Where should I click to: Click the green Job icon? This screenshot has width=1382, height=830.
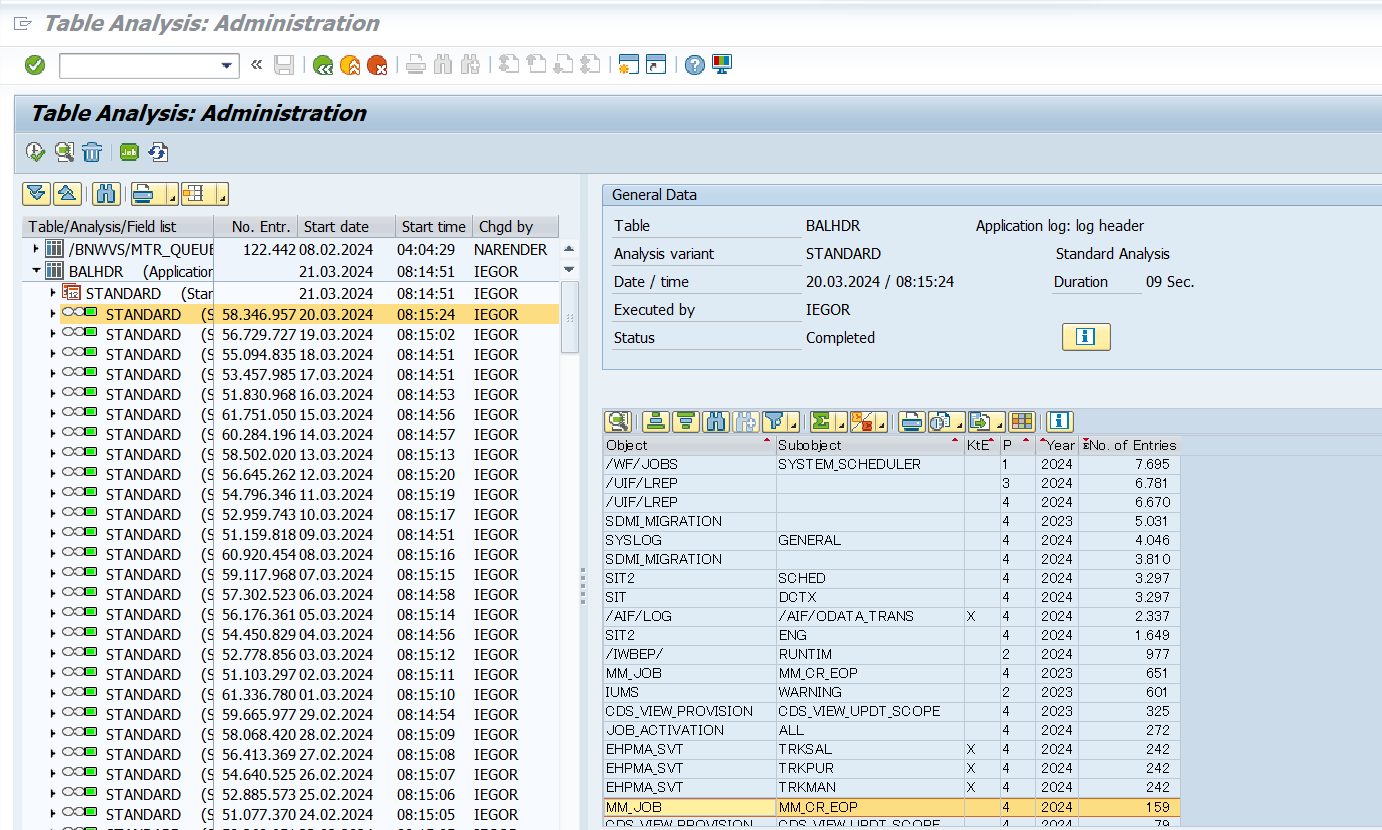click(x=129, y=152)
